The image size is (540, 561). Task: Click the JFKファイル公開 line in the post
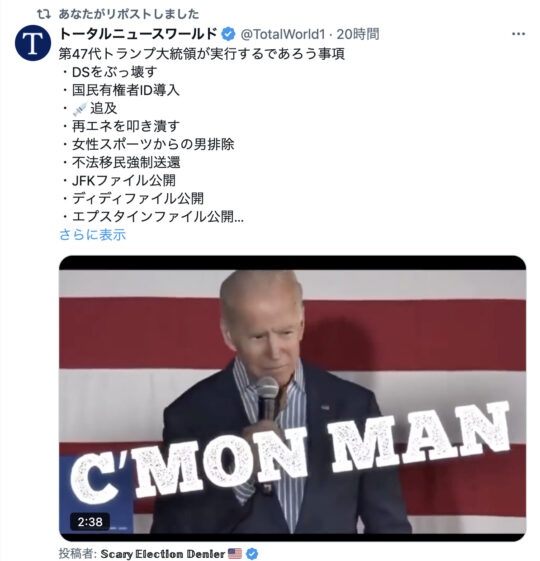click(x=124, y=180)
